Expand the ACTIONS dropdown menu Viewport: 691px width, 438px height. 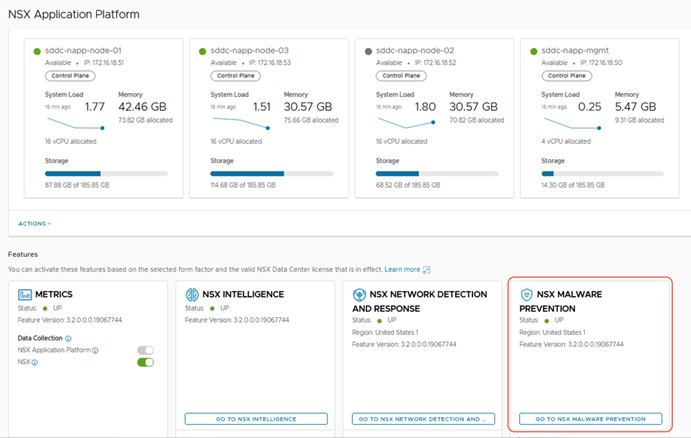pos(35,223)
